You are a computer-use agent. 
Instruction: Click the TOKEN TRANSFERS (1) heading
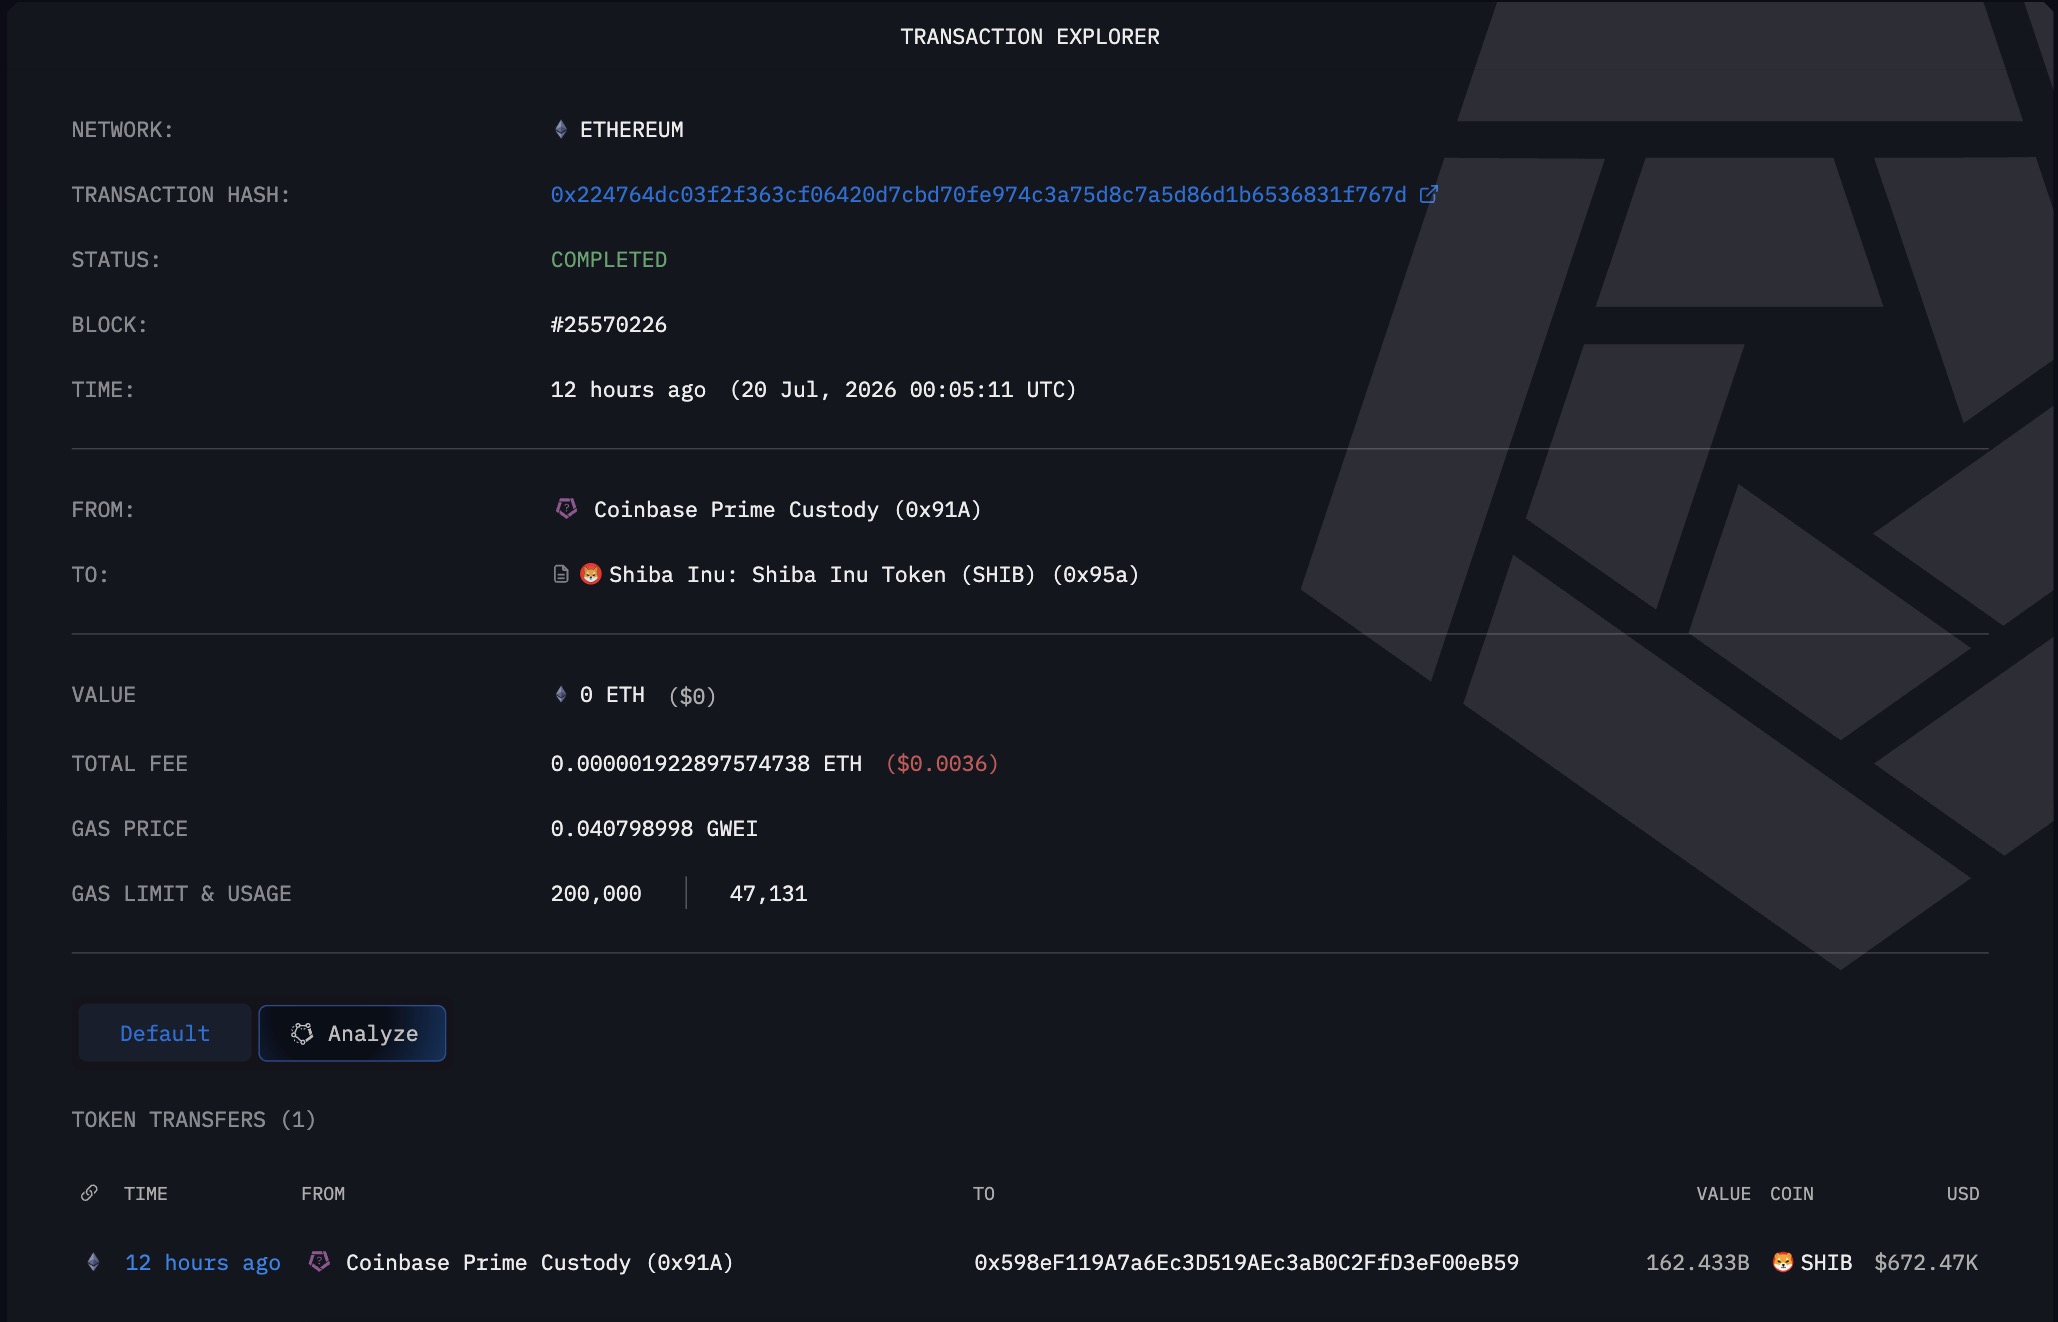pos(193,1120)
